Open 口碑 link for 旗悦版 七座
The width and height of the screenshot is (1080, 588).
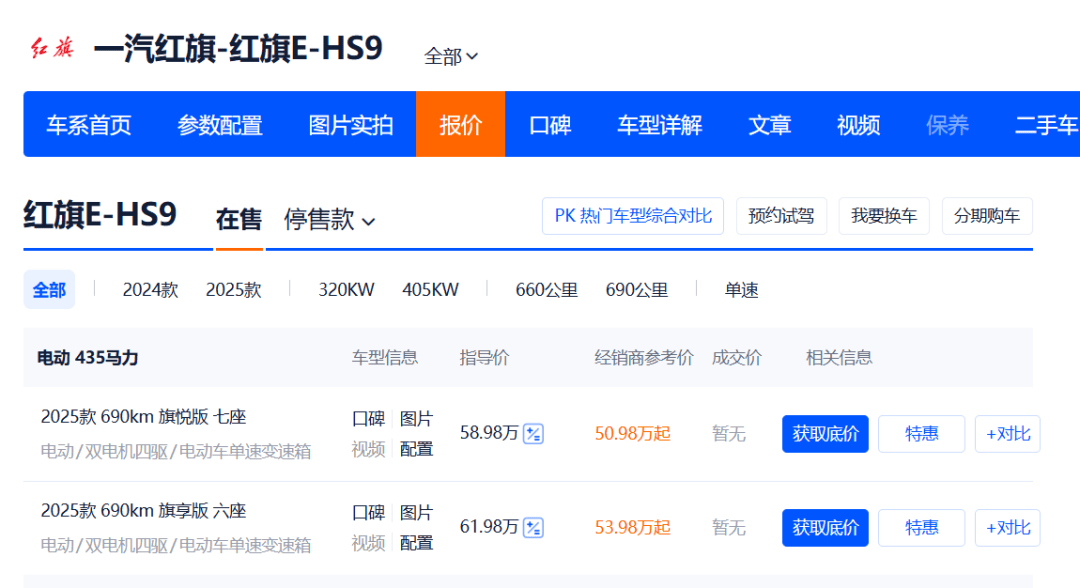pyautogui.click(x=368, y=419)
